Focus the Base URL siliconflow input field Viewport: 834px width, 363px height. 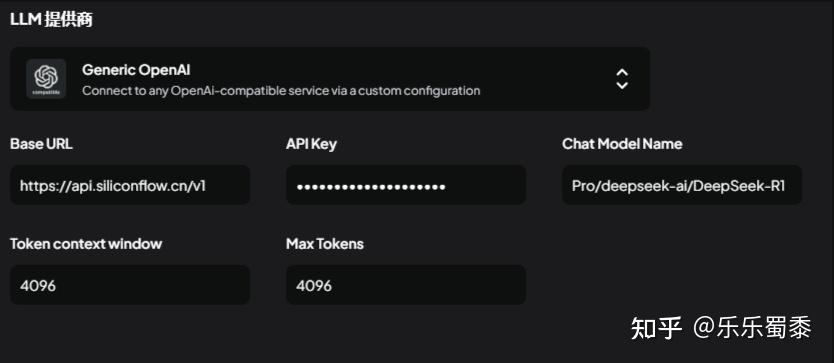[x=130, y=185]
